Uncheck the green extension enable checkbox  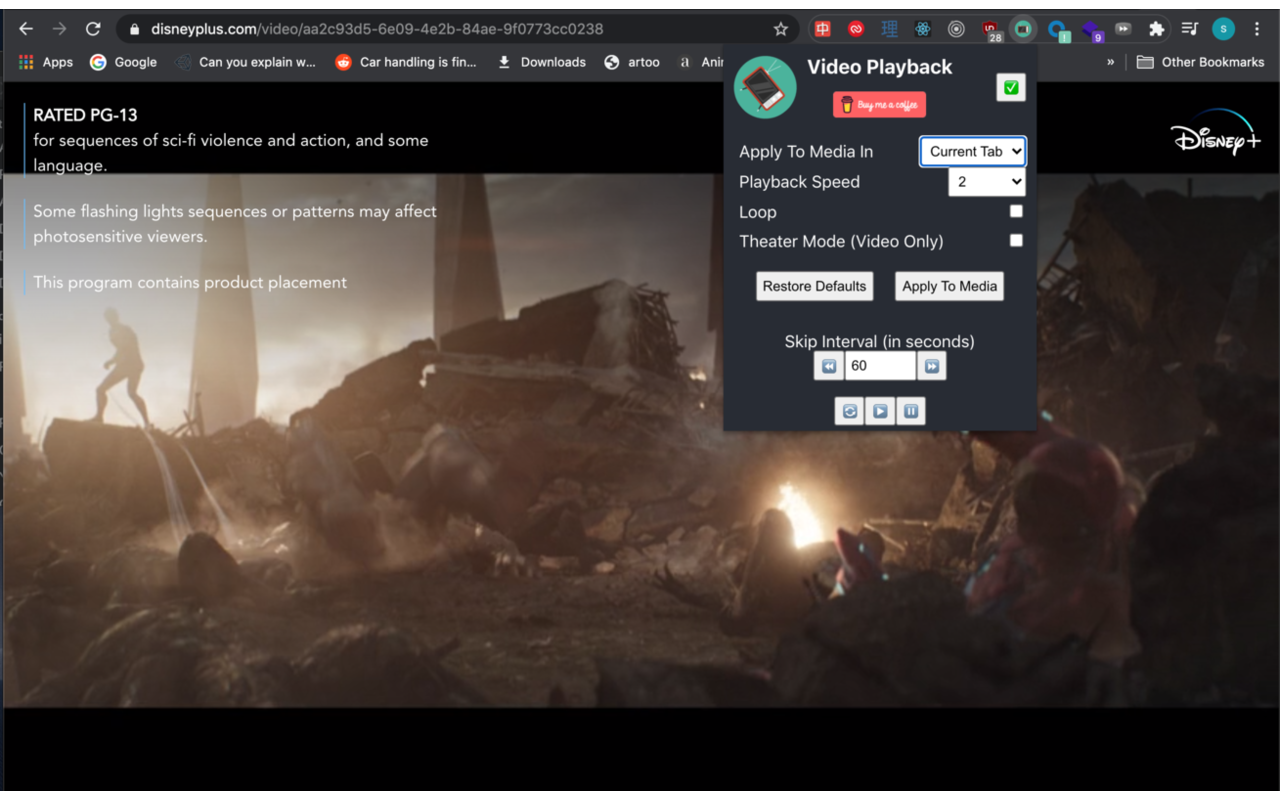pyautogui.click(x=1010, y=87)
